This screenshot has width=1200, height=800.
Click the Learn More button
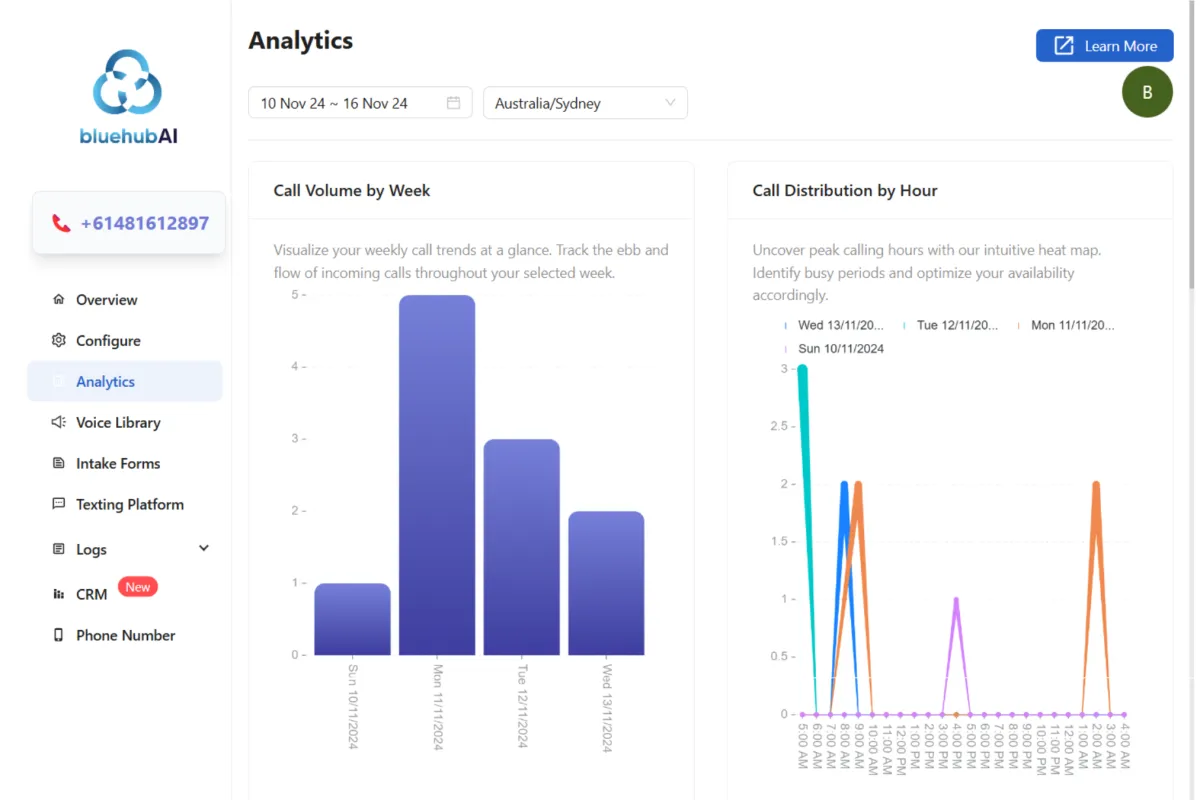point(1105,46)
